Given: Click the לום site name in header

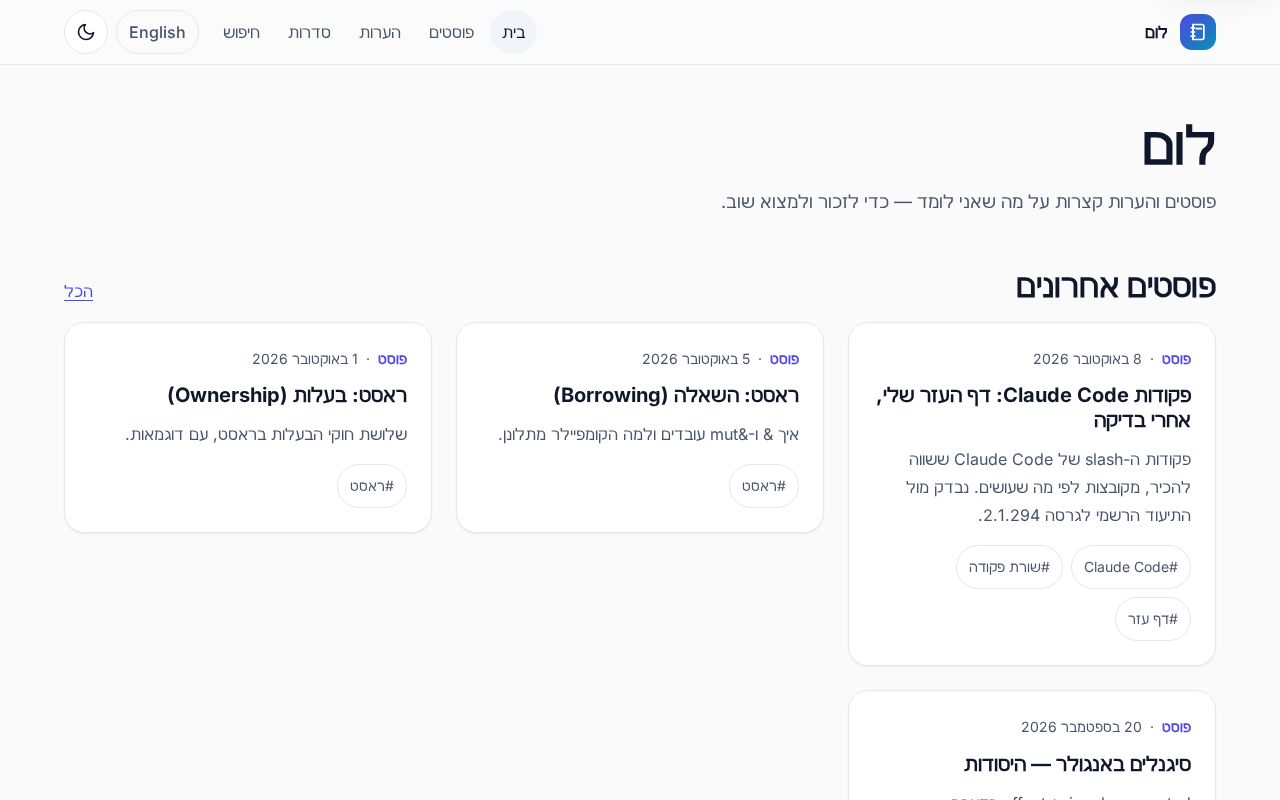Looking at the screenshot, I should (x=1156, y=32).
